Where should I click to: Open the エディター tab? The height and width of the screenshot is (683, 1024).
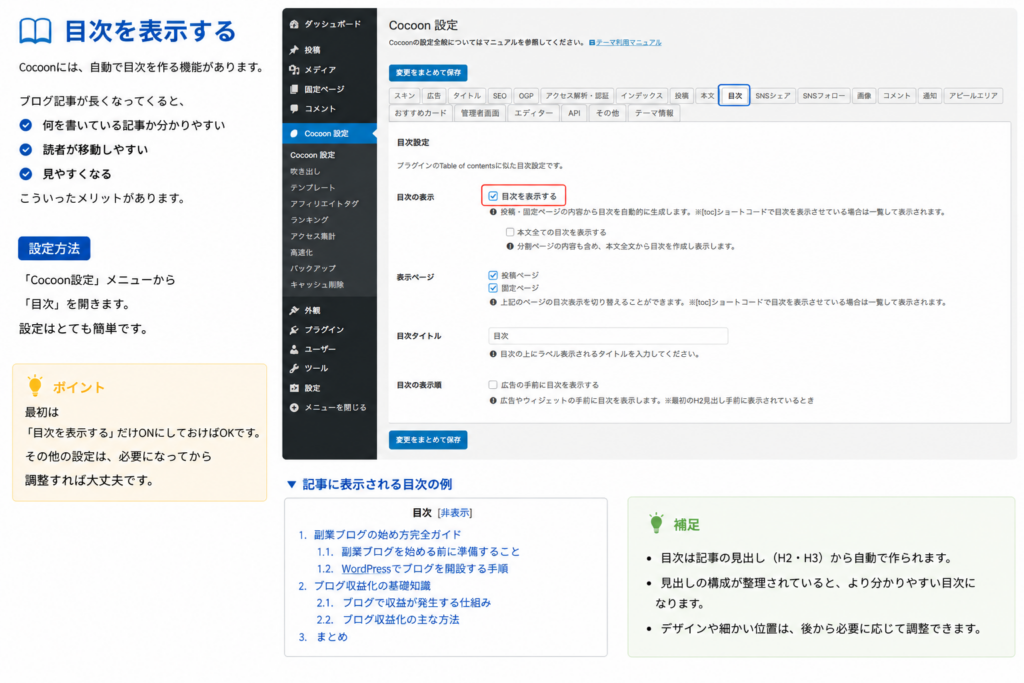tap(533, 113)
